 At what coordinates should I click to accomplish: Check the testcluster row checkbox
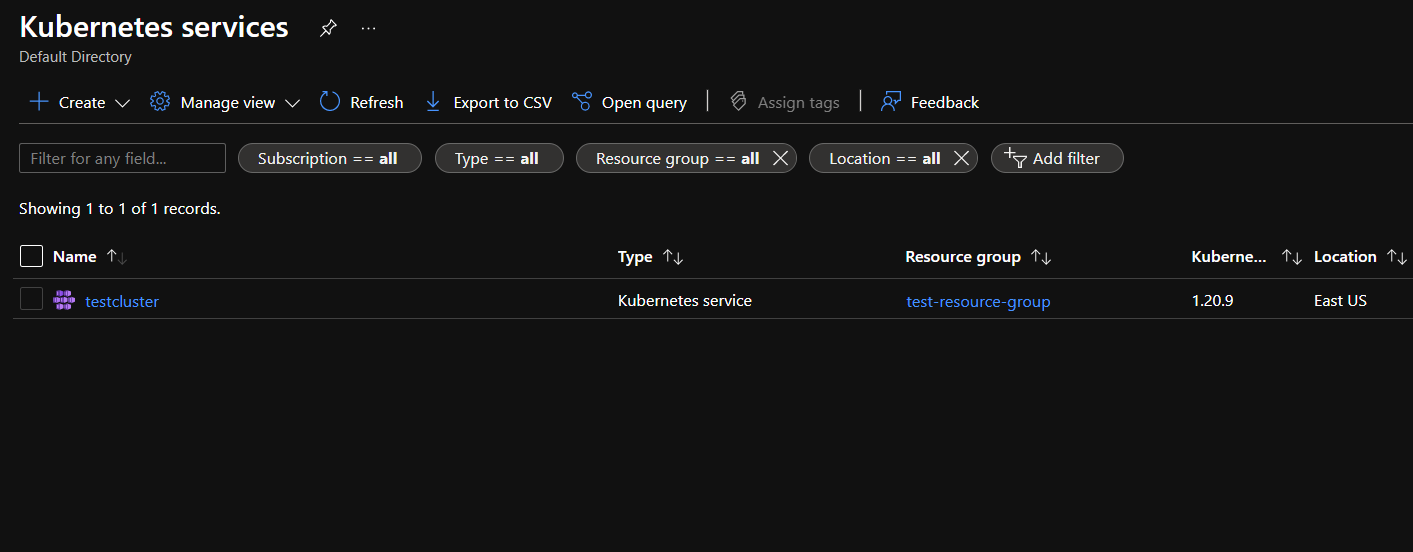click(x=32, y=299)
